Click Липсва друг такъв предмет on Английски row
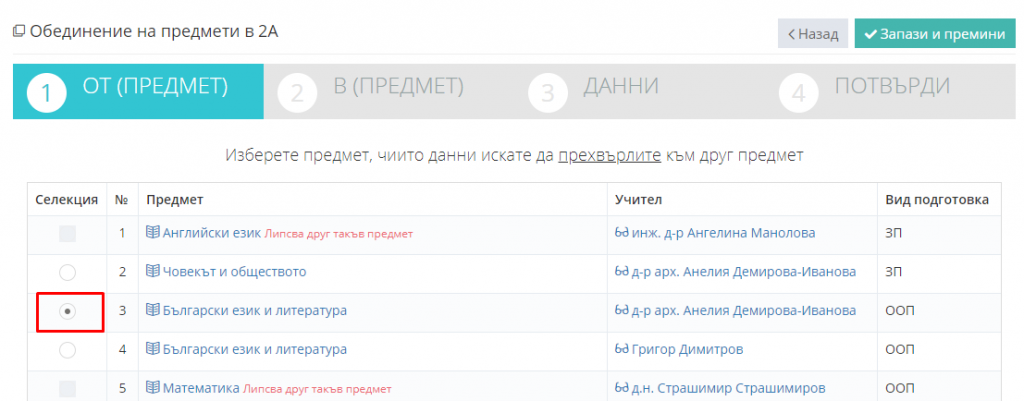1024x401 pixels. click(338, 234)
